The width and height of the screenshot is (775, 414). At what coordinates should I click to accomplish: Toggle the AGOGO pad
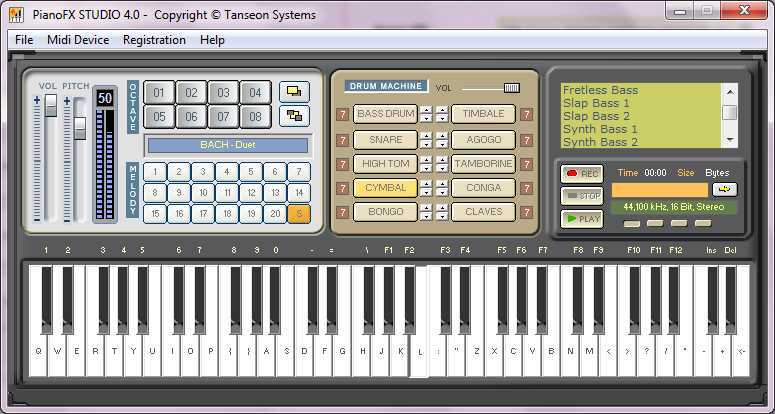click(x=483, y=140)
